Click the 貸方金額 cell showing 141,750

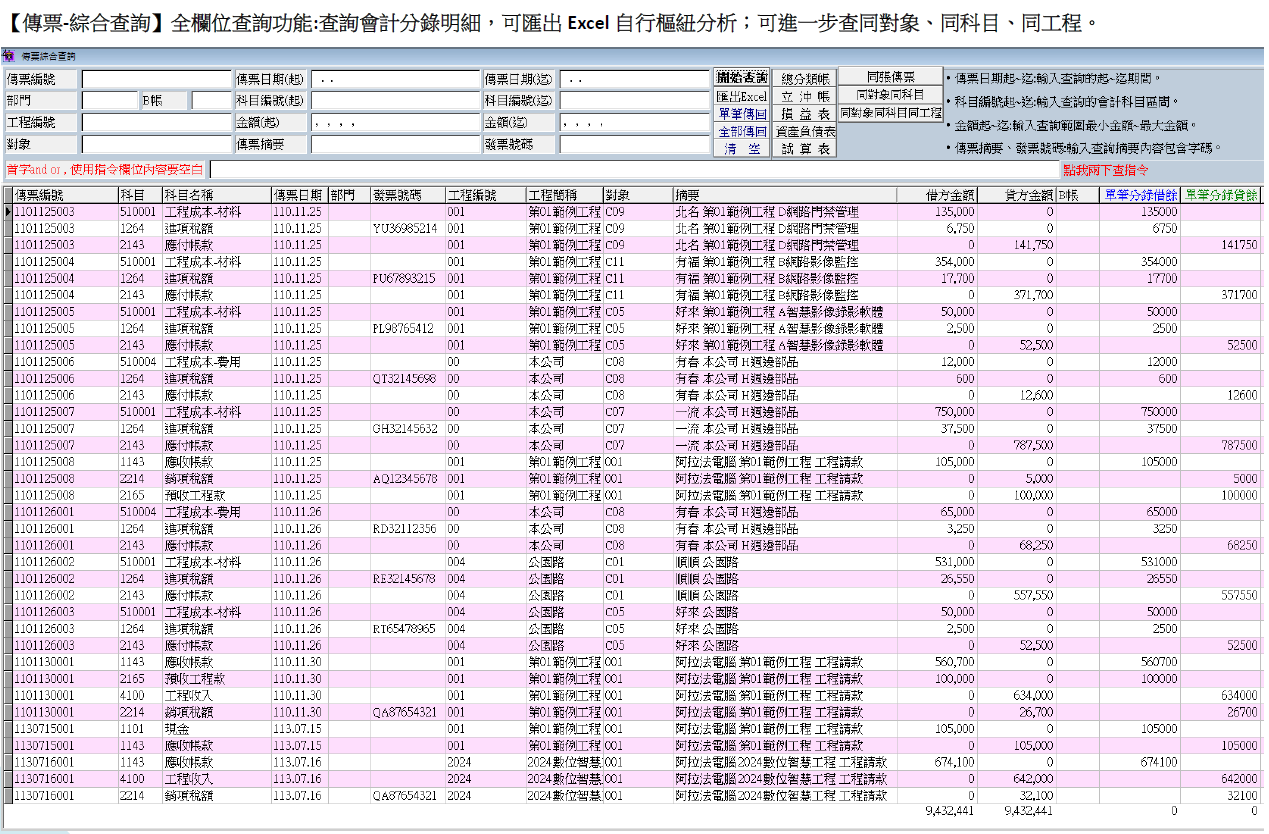1015,245
